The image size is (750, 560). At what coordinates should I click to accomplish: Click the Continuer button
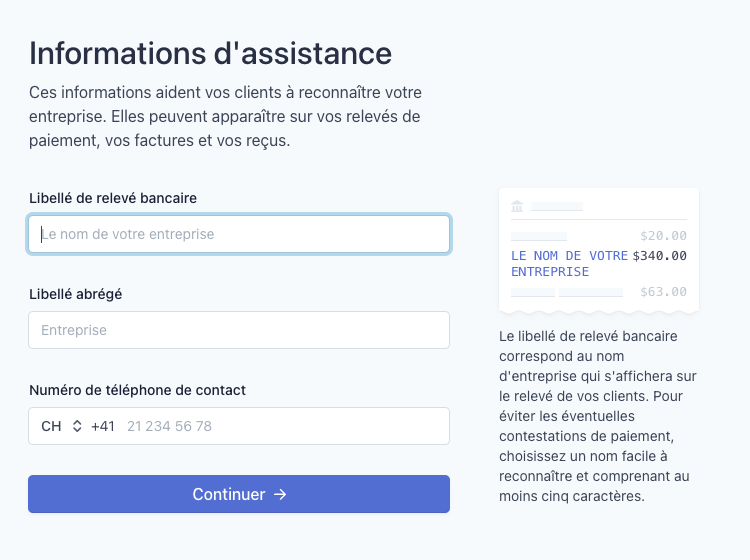[x=239, y=494]
